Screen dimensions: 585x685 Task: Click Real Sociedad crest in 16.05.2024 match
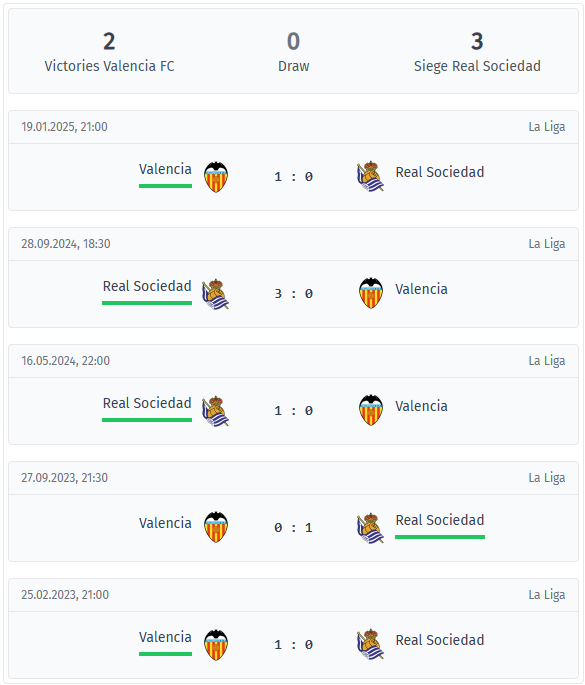coord(215,411)
